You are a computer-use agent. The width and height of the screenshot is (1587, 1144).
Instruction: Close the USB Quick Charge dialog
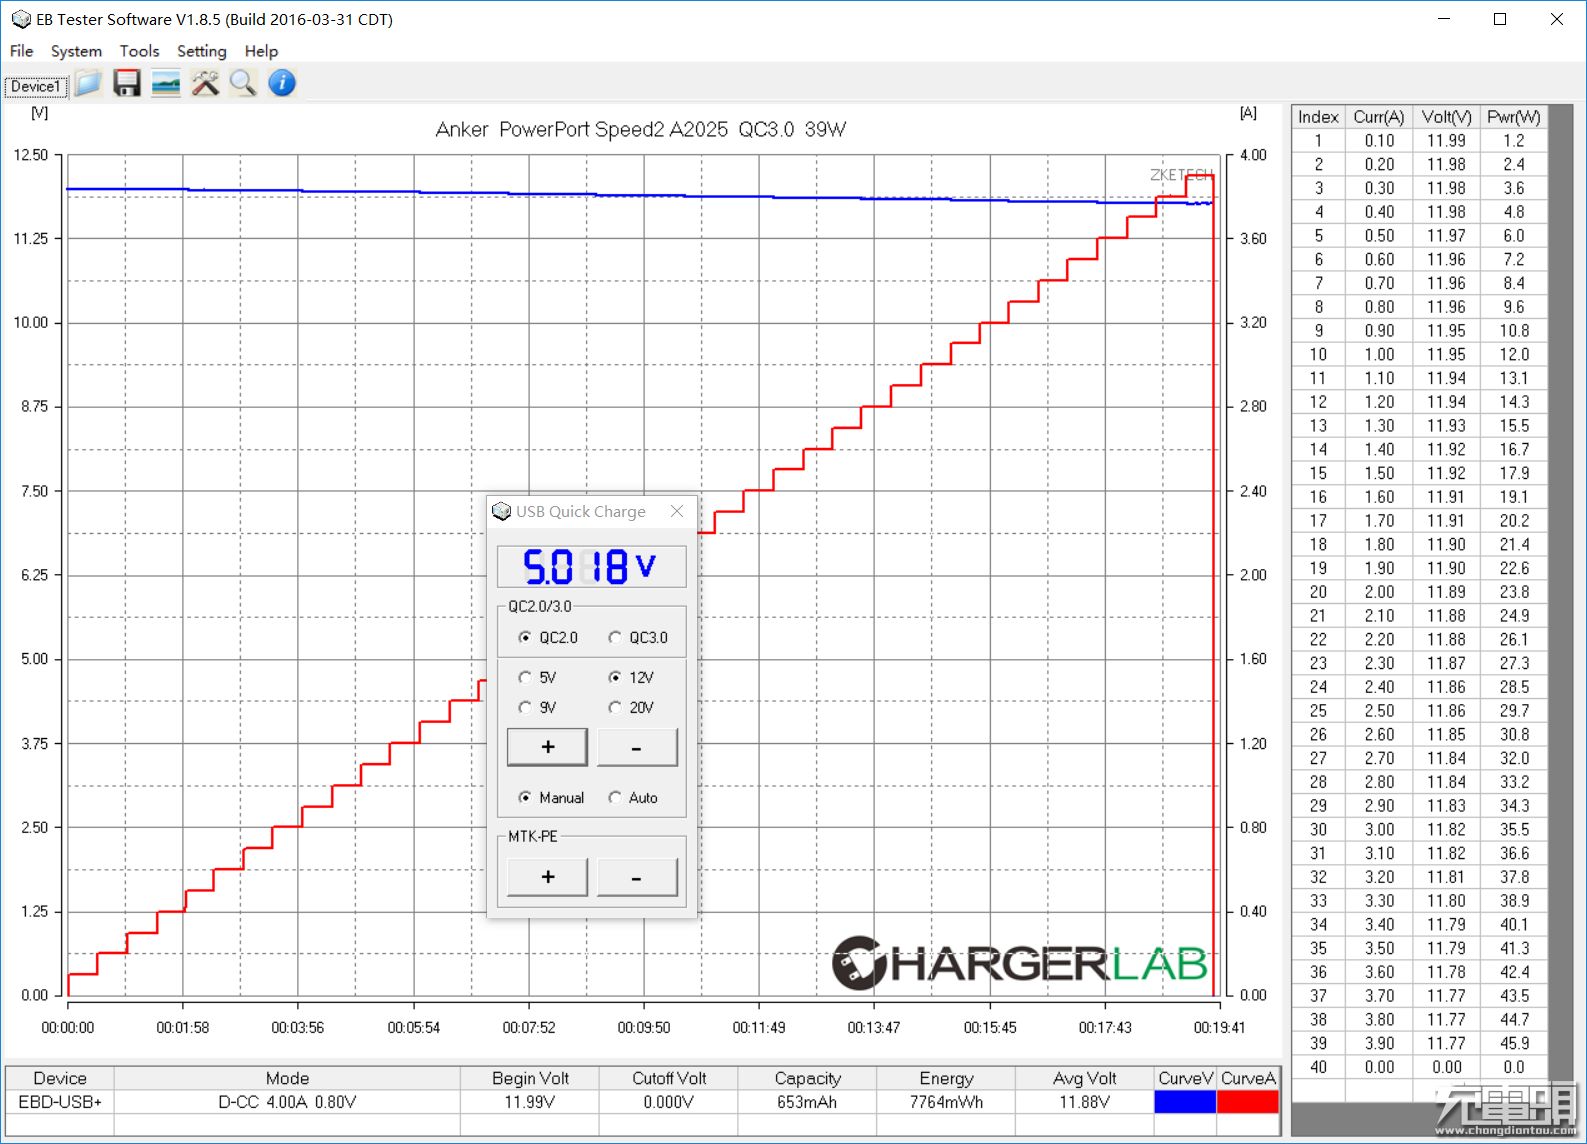[x=677, y=511]
